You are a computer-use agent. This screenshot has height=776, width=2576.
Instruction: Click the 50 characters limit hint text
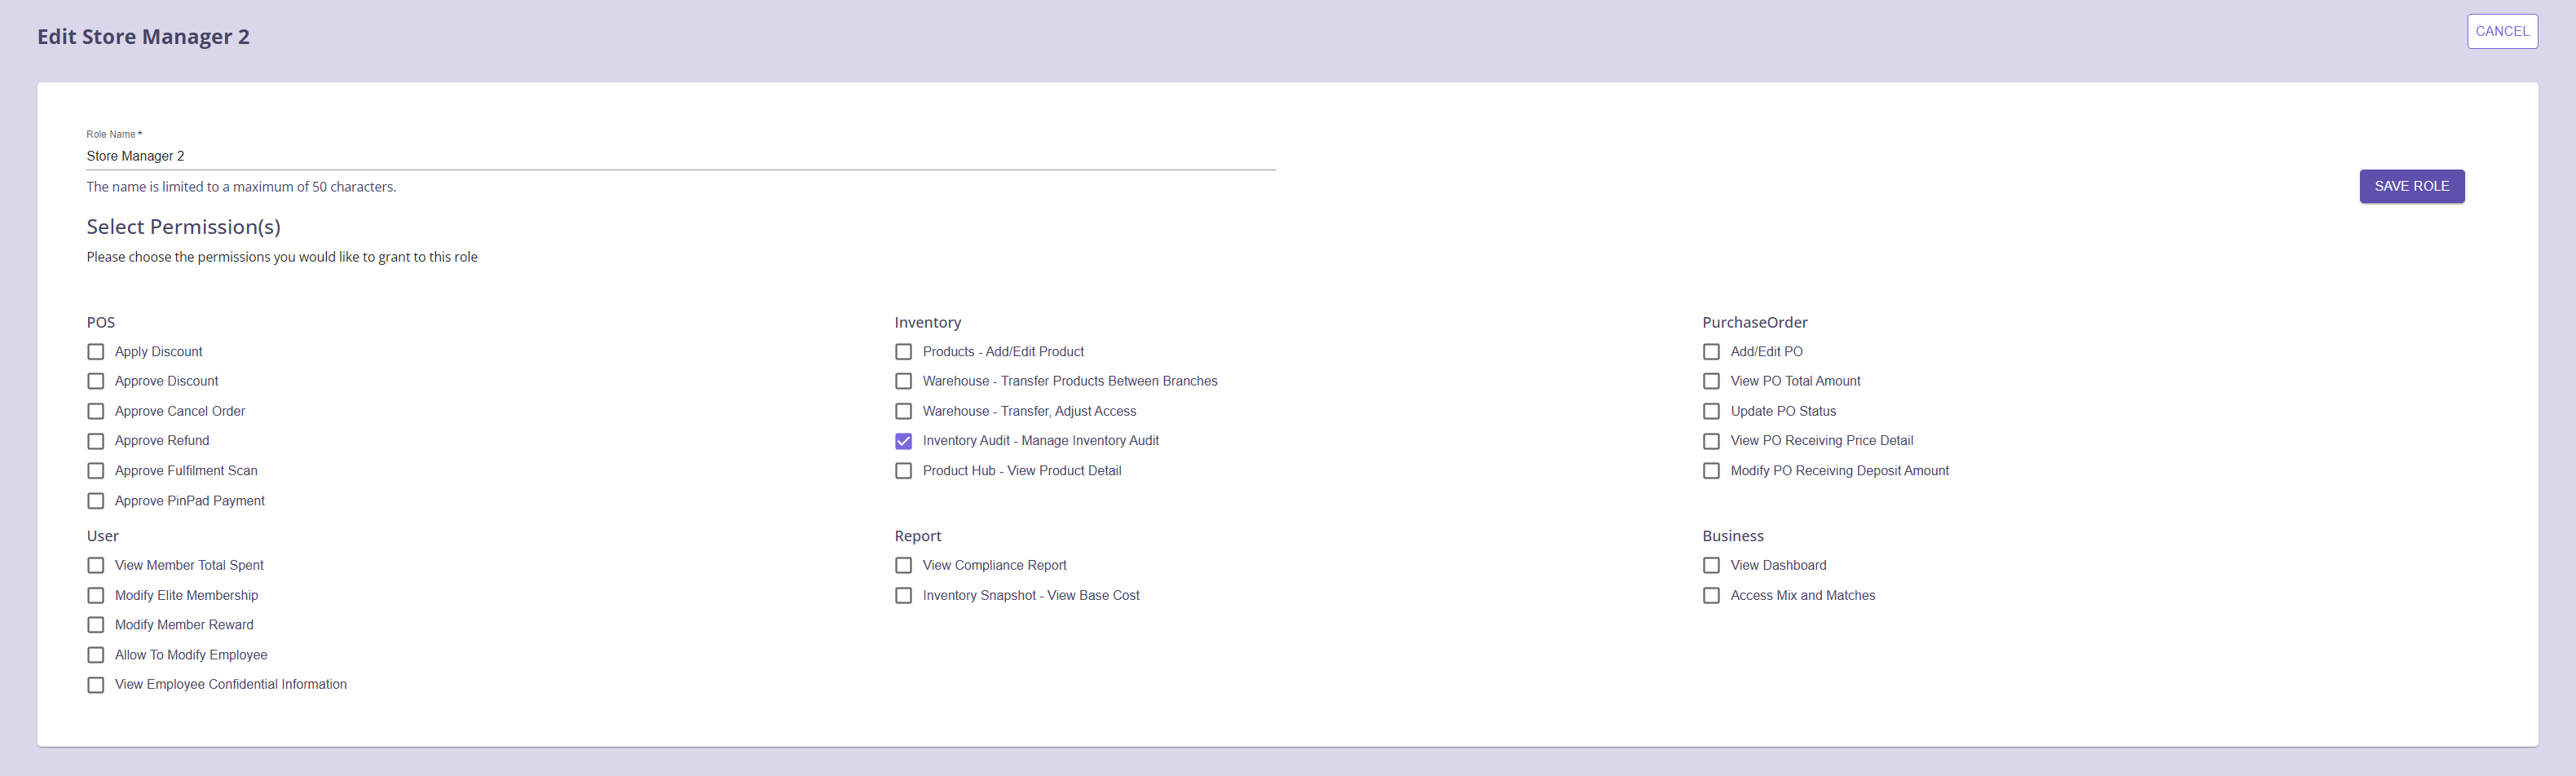click(x=242, y=187)
